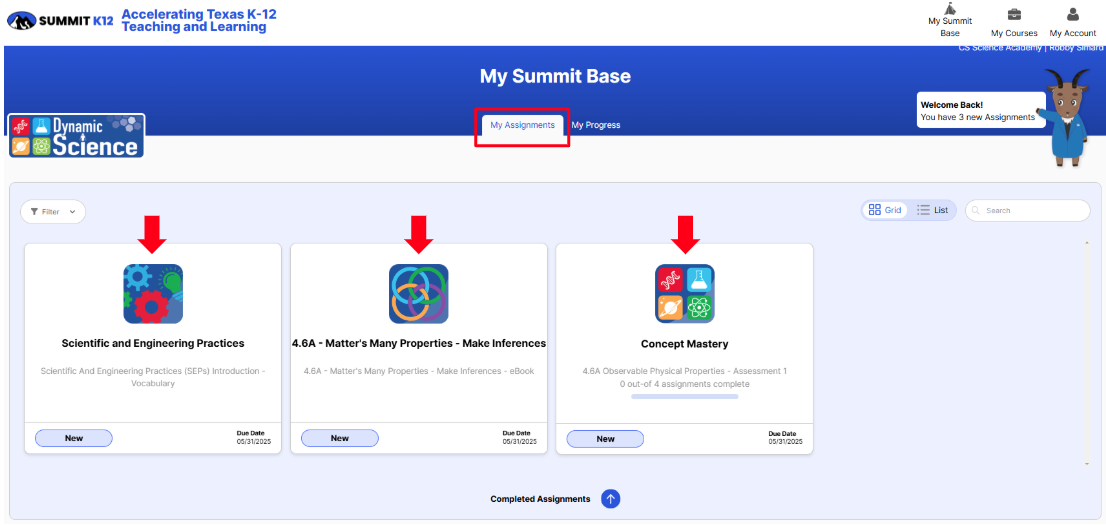This screenshot has height=525, width=1106.
Task: Select List view toggle
Action: (932, 210)
